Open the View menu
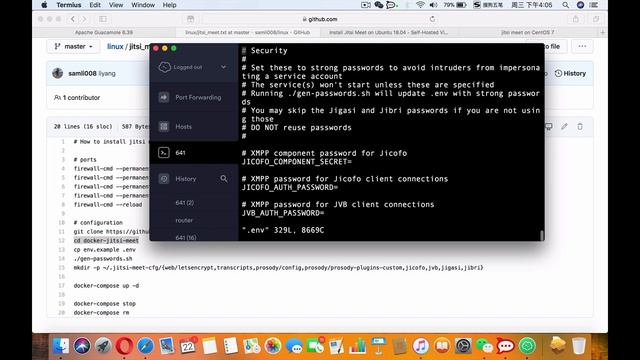Viewport: 640px width, 360px height. click(x=116, y=5)
